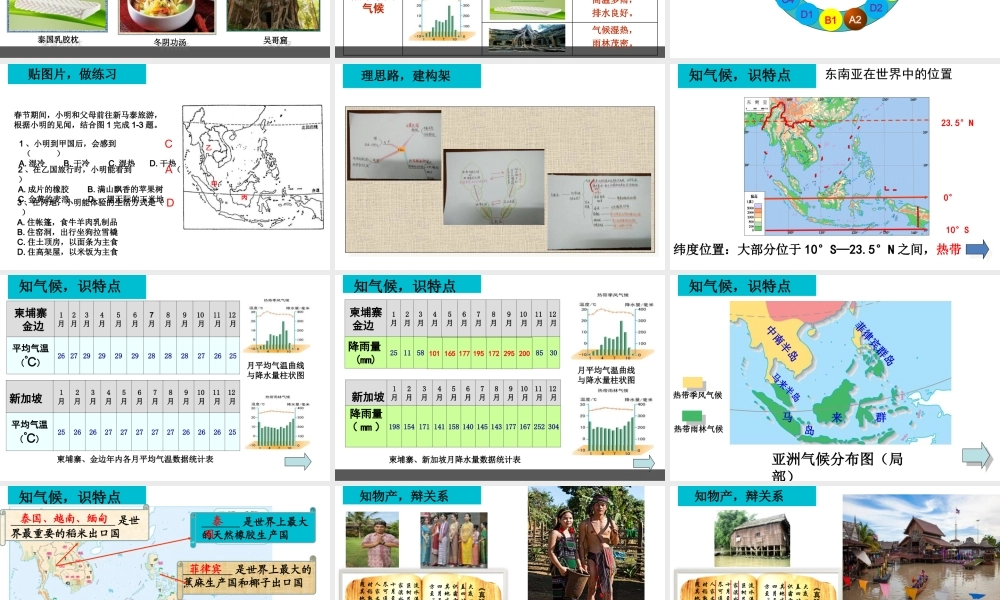Click the red answer letter C beside question 1
This screenshot has height=600, width=1000.
[x=168, y=144]
